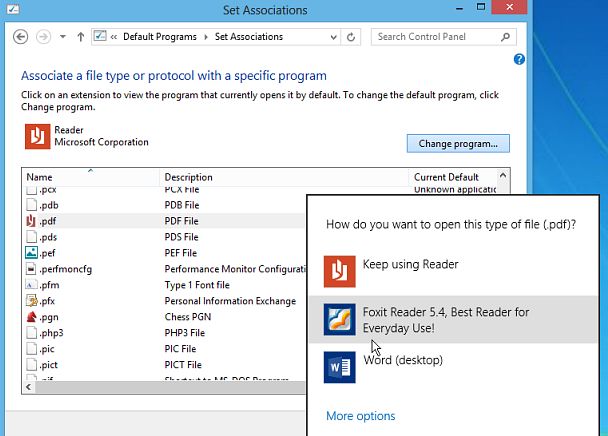This screenshot has width=608, height=436.
Task: Click the PDB File description
Action: tap(182, 205)
